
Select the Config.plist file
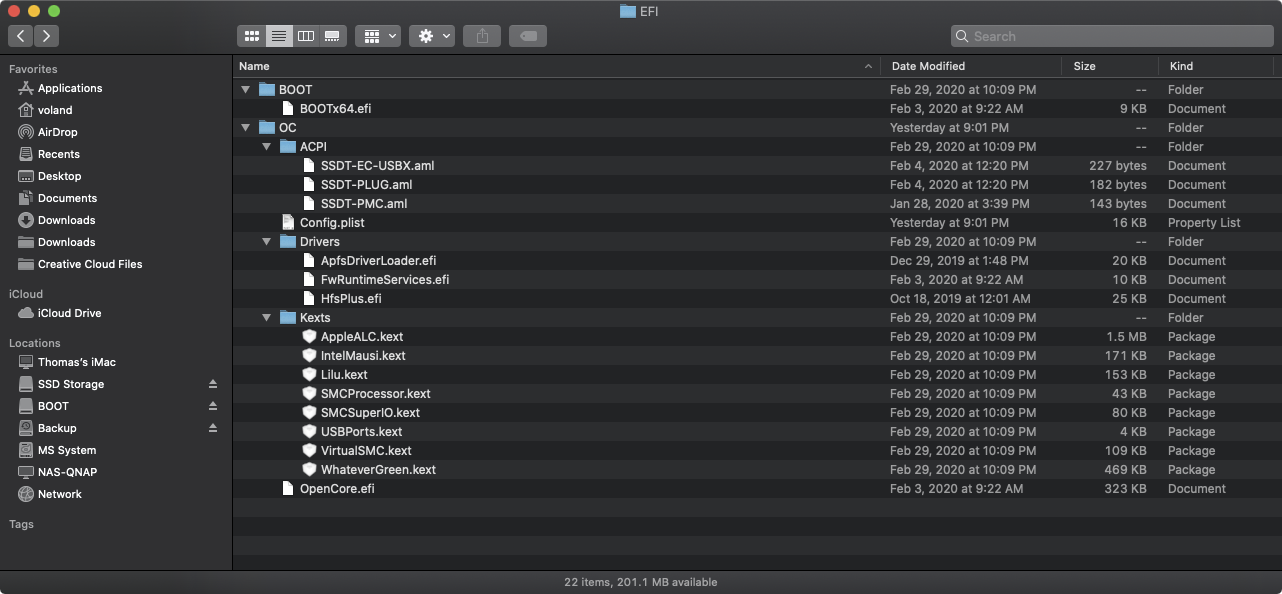(757, 223)
